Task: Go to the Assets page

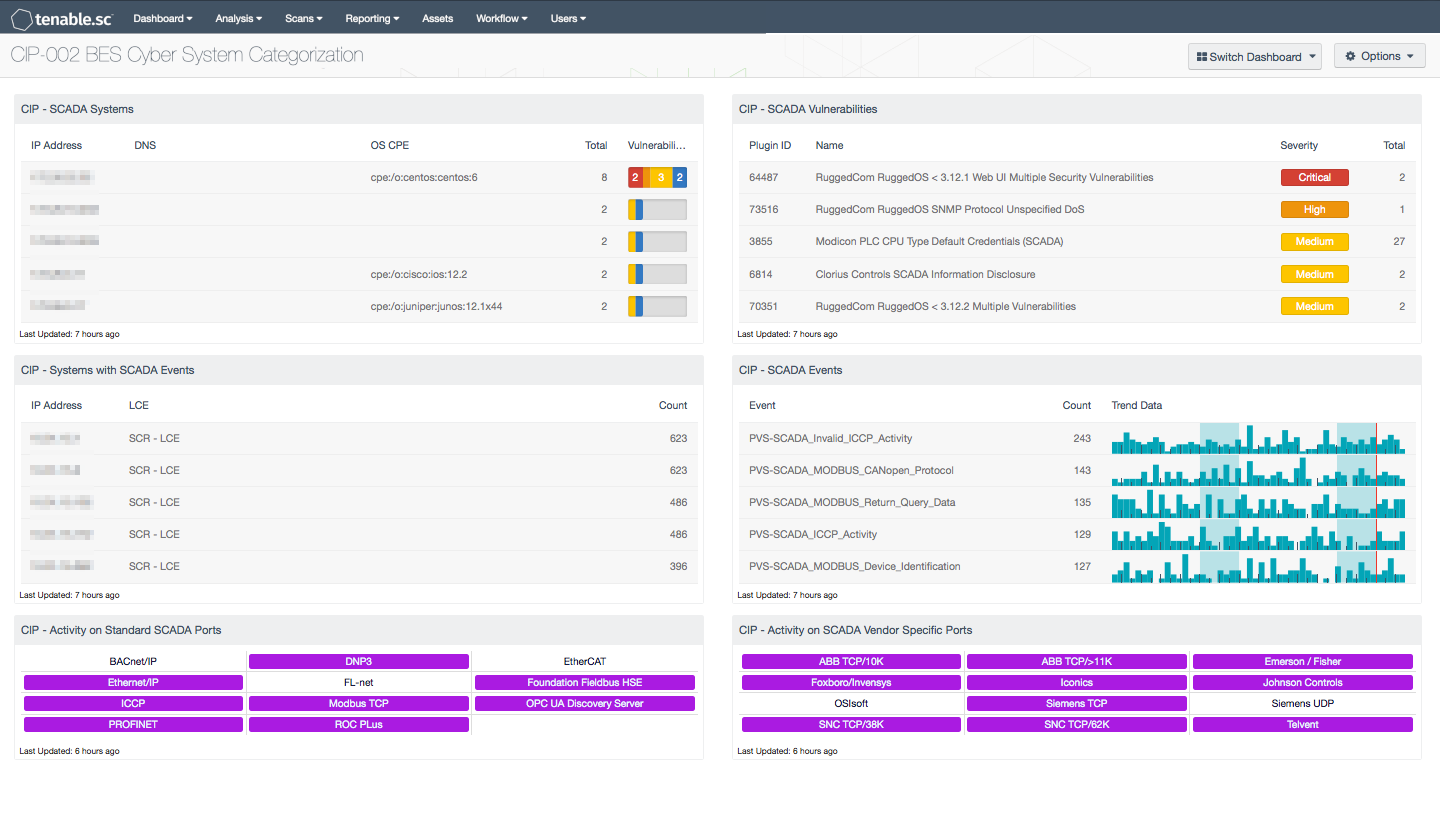Action: [x=438, y=18]
